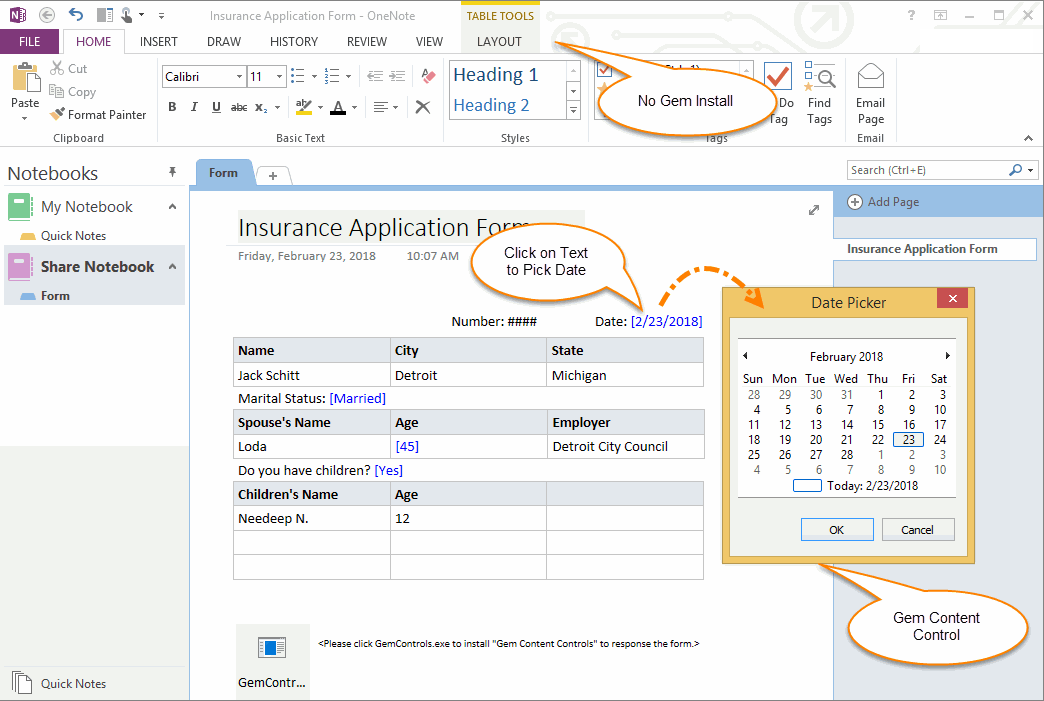Screen dimensions: 1044x701
Task: Switch to the INSERT ribbon tab
Action: 158,41
